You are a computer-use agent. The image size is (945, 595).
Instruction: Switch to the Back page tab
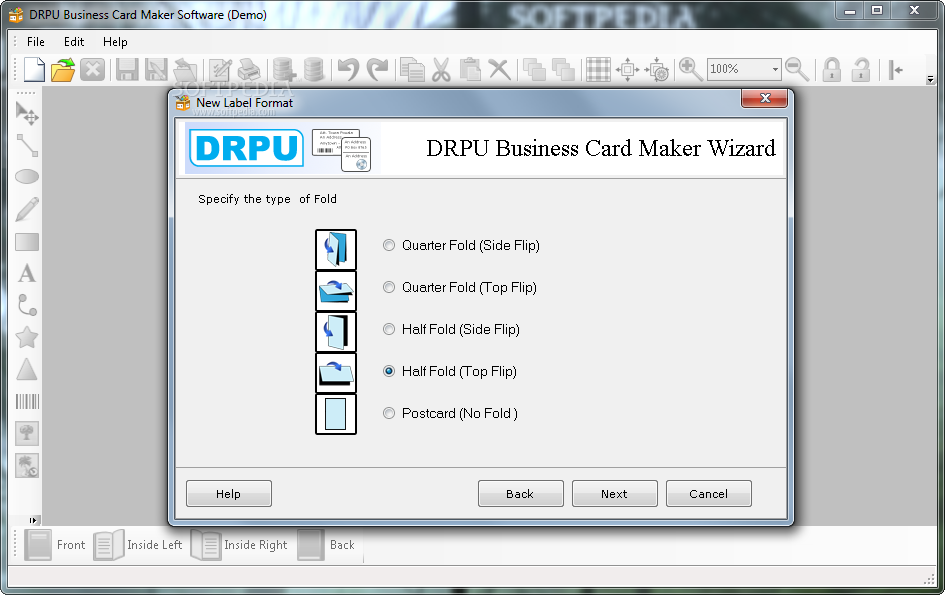tap(327, 545)
